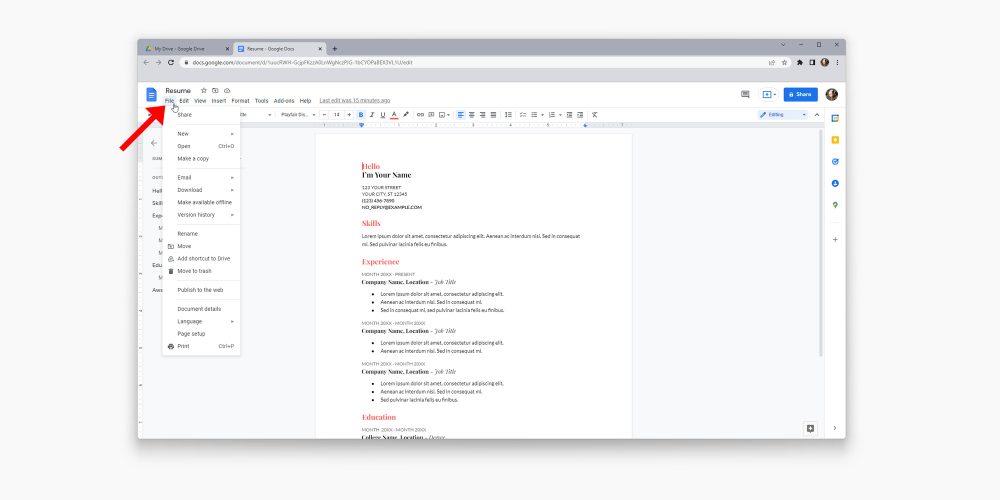This screenshot has width=1000, height=500.
Task: Select 'Make available offline' in the File menu
Action: coord(204,202)
